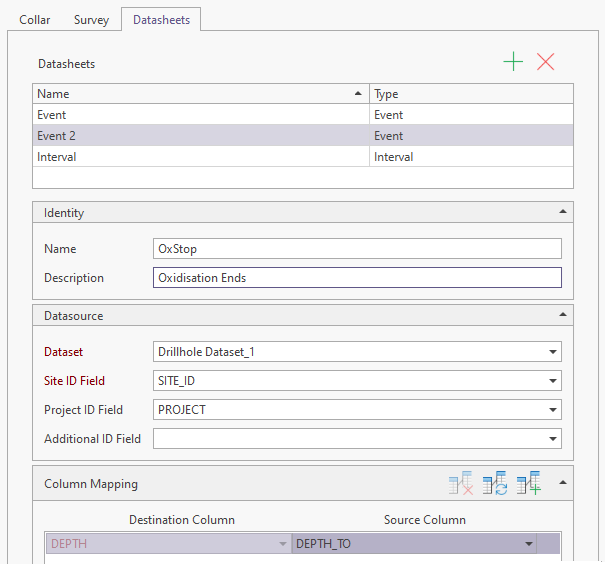Switch to the Survey tab
The height and width of the screenshot is (564, 605).
click(x=91, y=20)
